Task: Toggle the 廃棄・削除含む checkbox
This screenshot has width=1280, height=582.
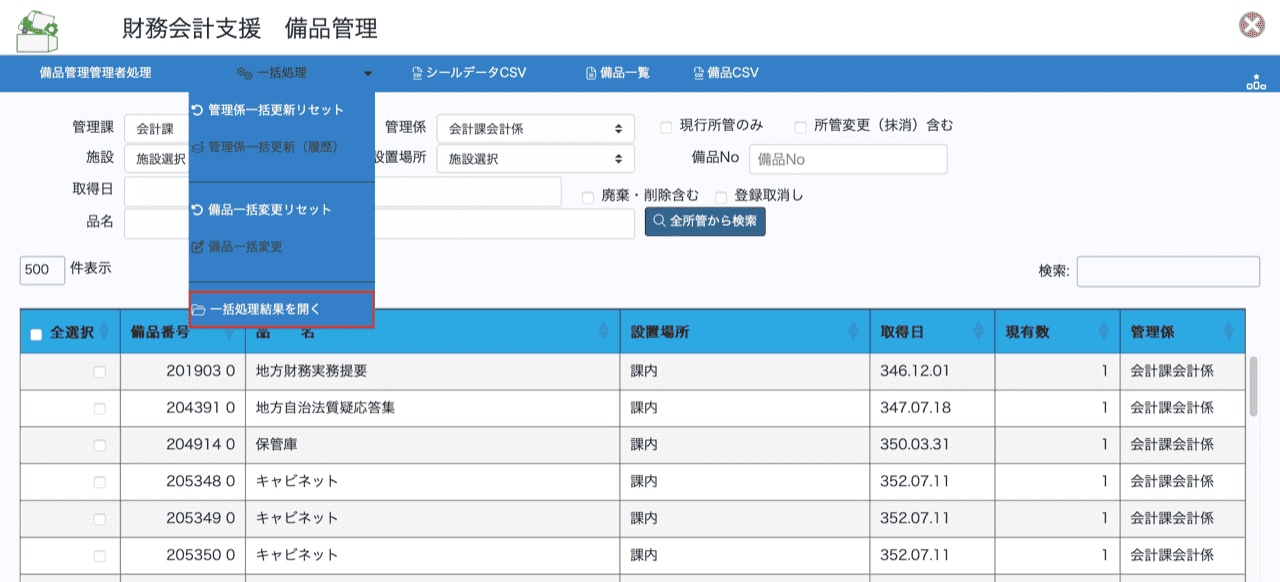Action: pos(588,197)
